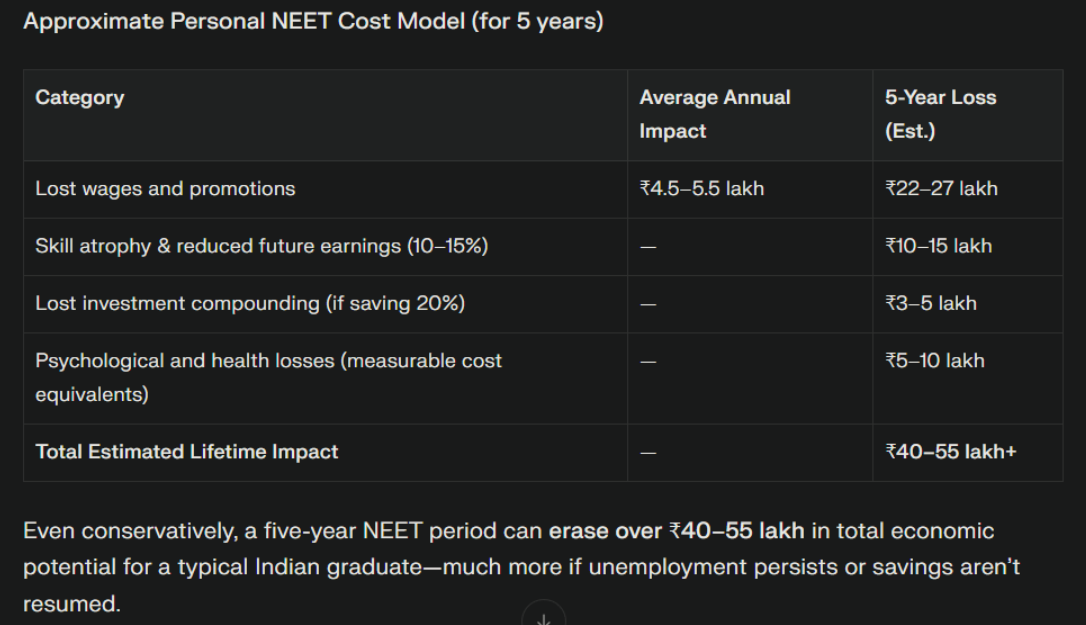Click the dash in the Total Estimated row
The image size is (1086, 625).
[648, 453]
